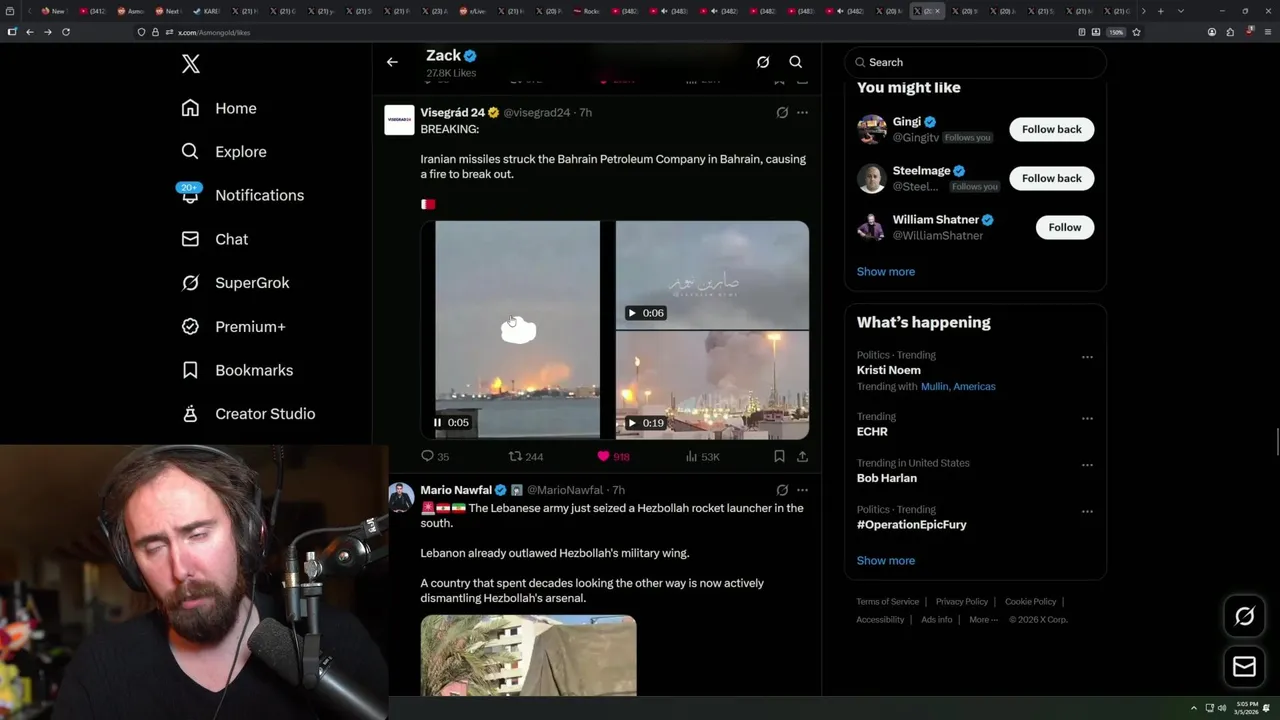Open the Bob Harlan trend

point(887,478)
